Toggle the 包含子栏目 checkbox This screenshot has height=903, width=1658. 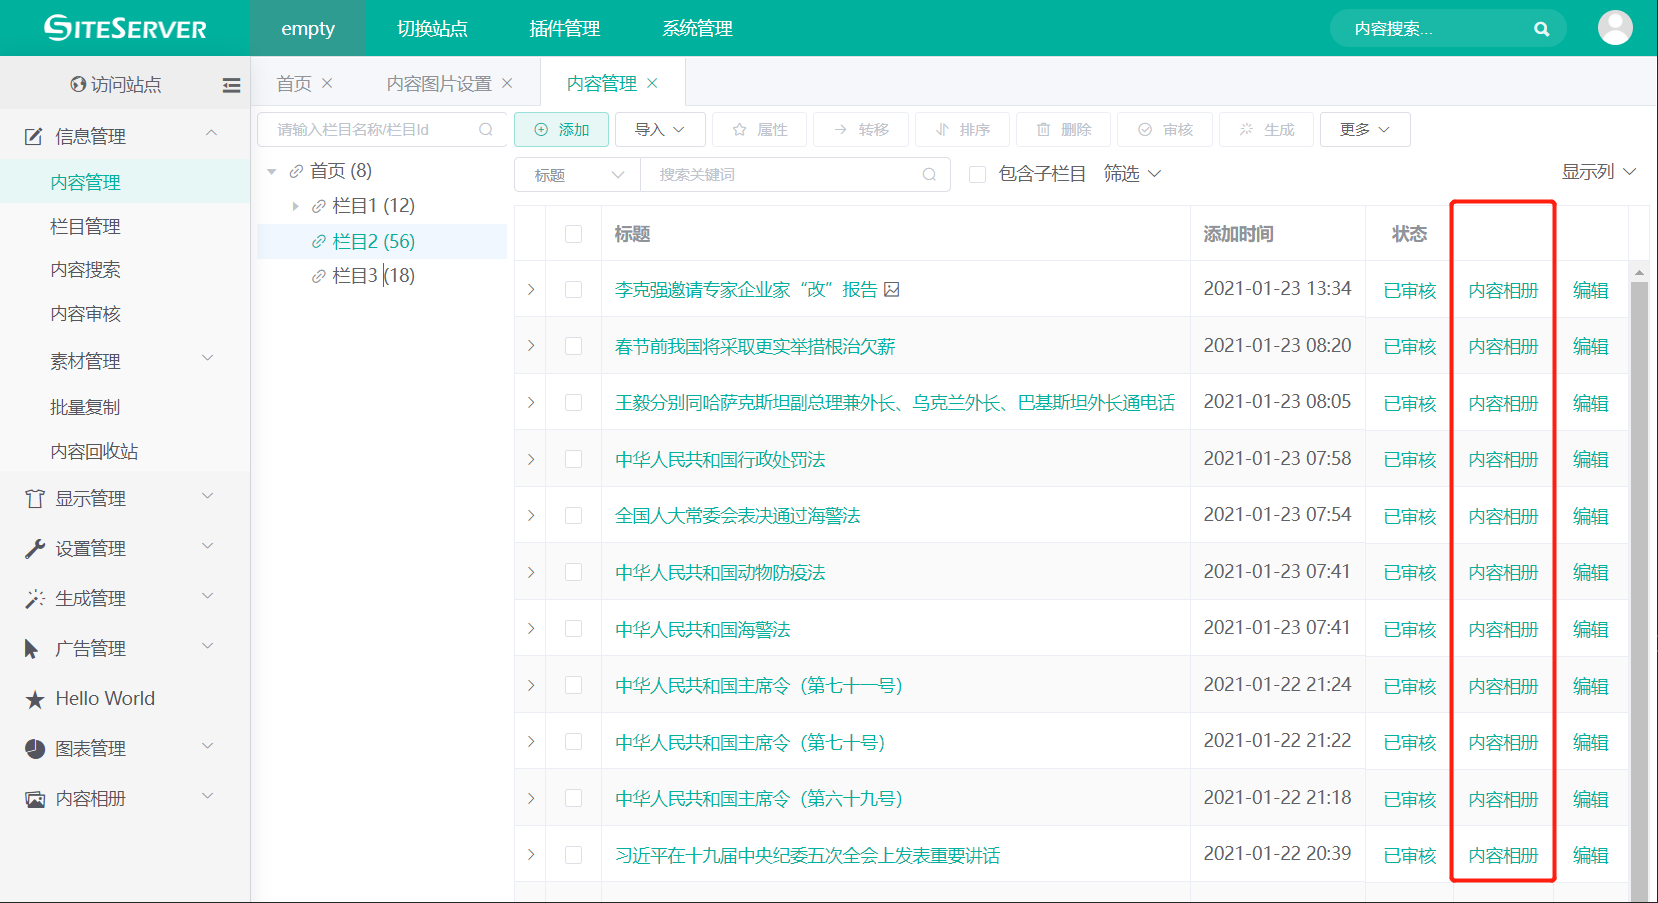pyautogui.click(x=978, y=174)
